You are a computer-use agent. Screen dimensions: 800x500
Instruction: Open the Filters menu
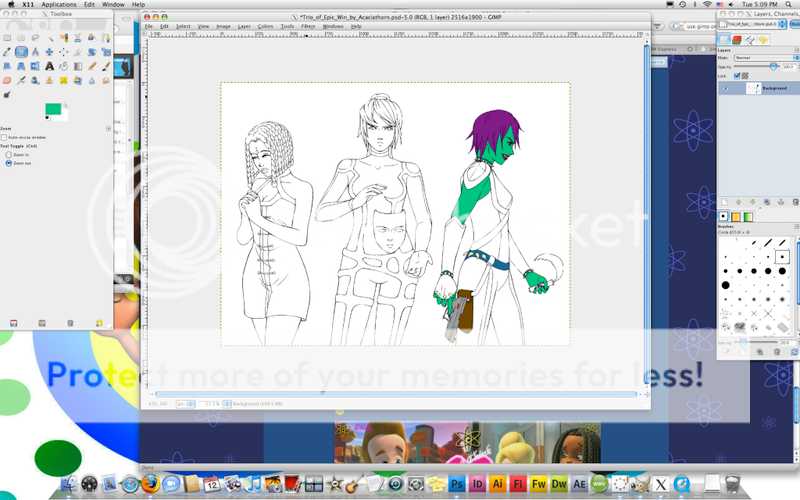click(x=308, y=26)
